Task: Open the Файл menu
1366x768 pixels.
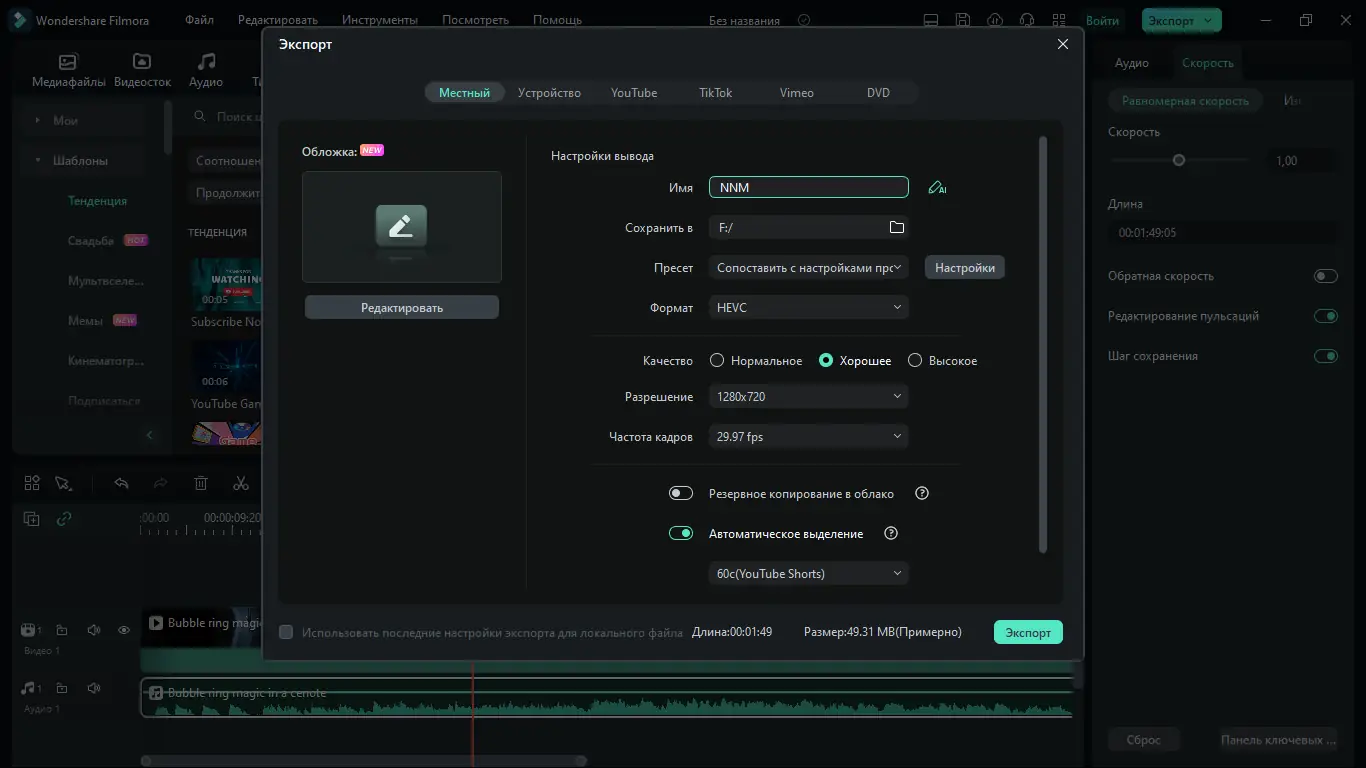Action: 199,20
